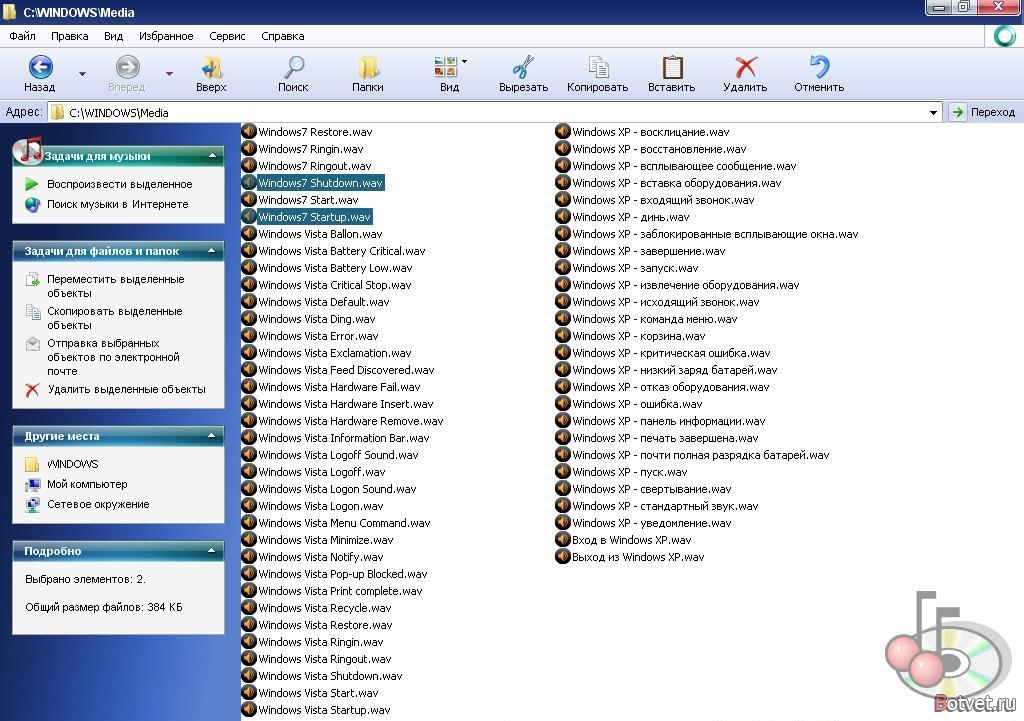Image resolution: width=1024 pixels, height=721 pixels.
Task: Select Windows Vista Menu Command.wav
Action: (x=344, y=523)
